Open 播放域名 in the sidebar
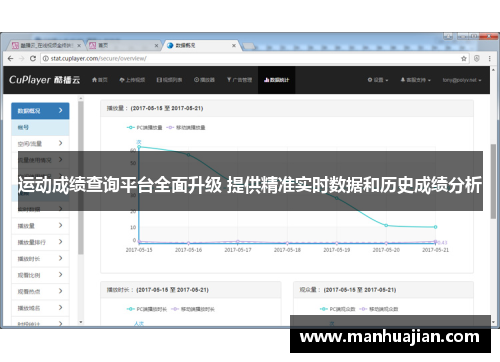 (x=40, y=308)
